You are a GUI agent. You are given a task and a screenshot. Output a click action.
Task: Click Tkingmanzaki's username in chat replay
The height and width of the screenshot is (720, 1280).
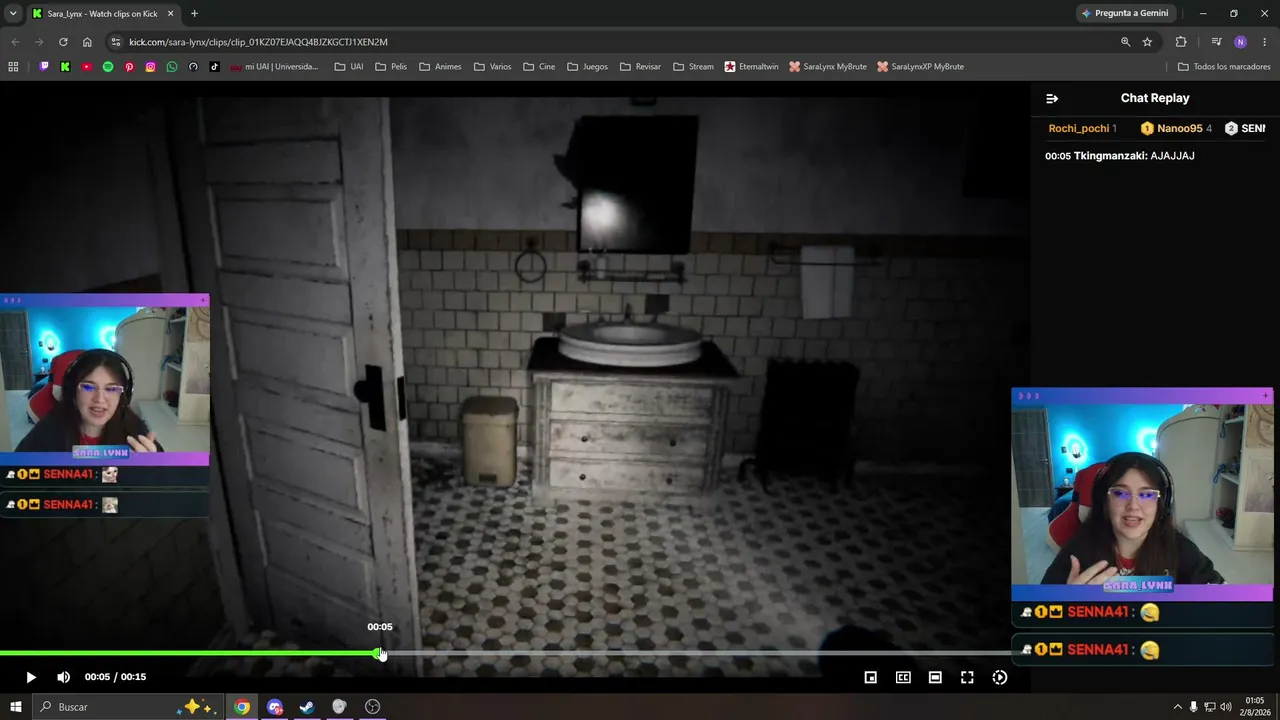tap(1109, 156)
